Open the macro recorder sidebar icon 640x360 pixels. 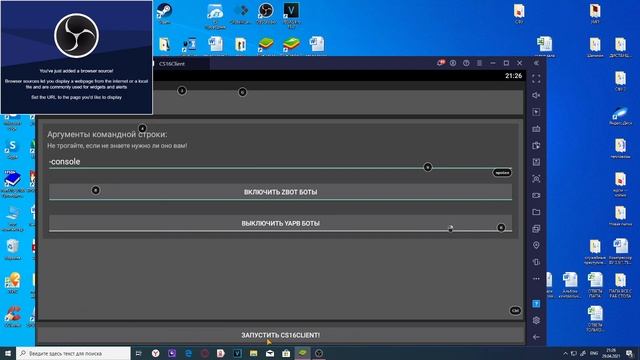[x=536, y=162]
